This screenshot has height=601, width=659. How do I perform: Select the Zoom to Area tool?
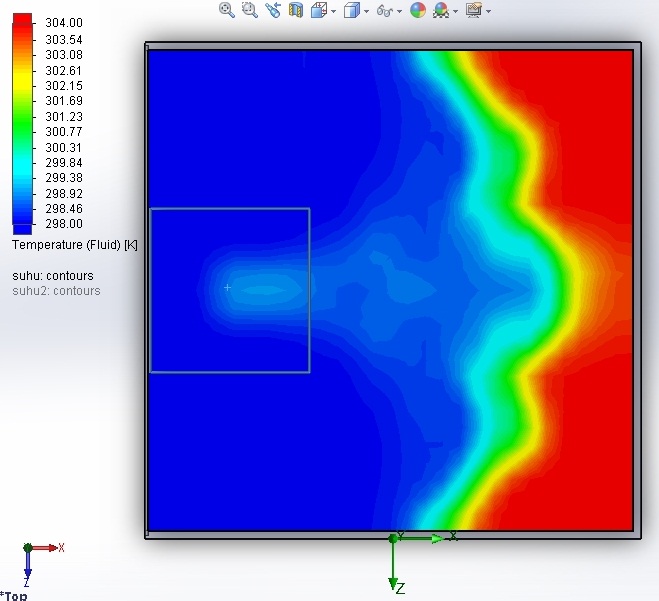[x=250, y=10]
